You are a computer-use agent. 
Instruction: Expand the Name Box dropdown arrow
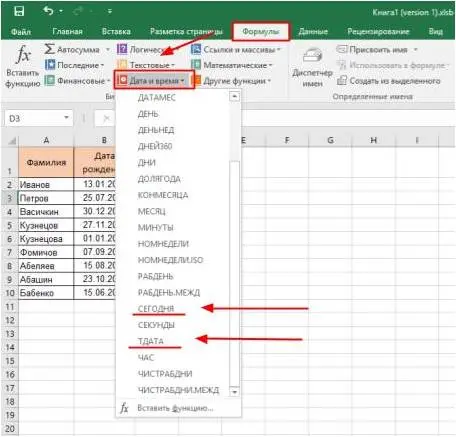66,118
